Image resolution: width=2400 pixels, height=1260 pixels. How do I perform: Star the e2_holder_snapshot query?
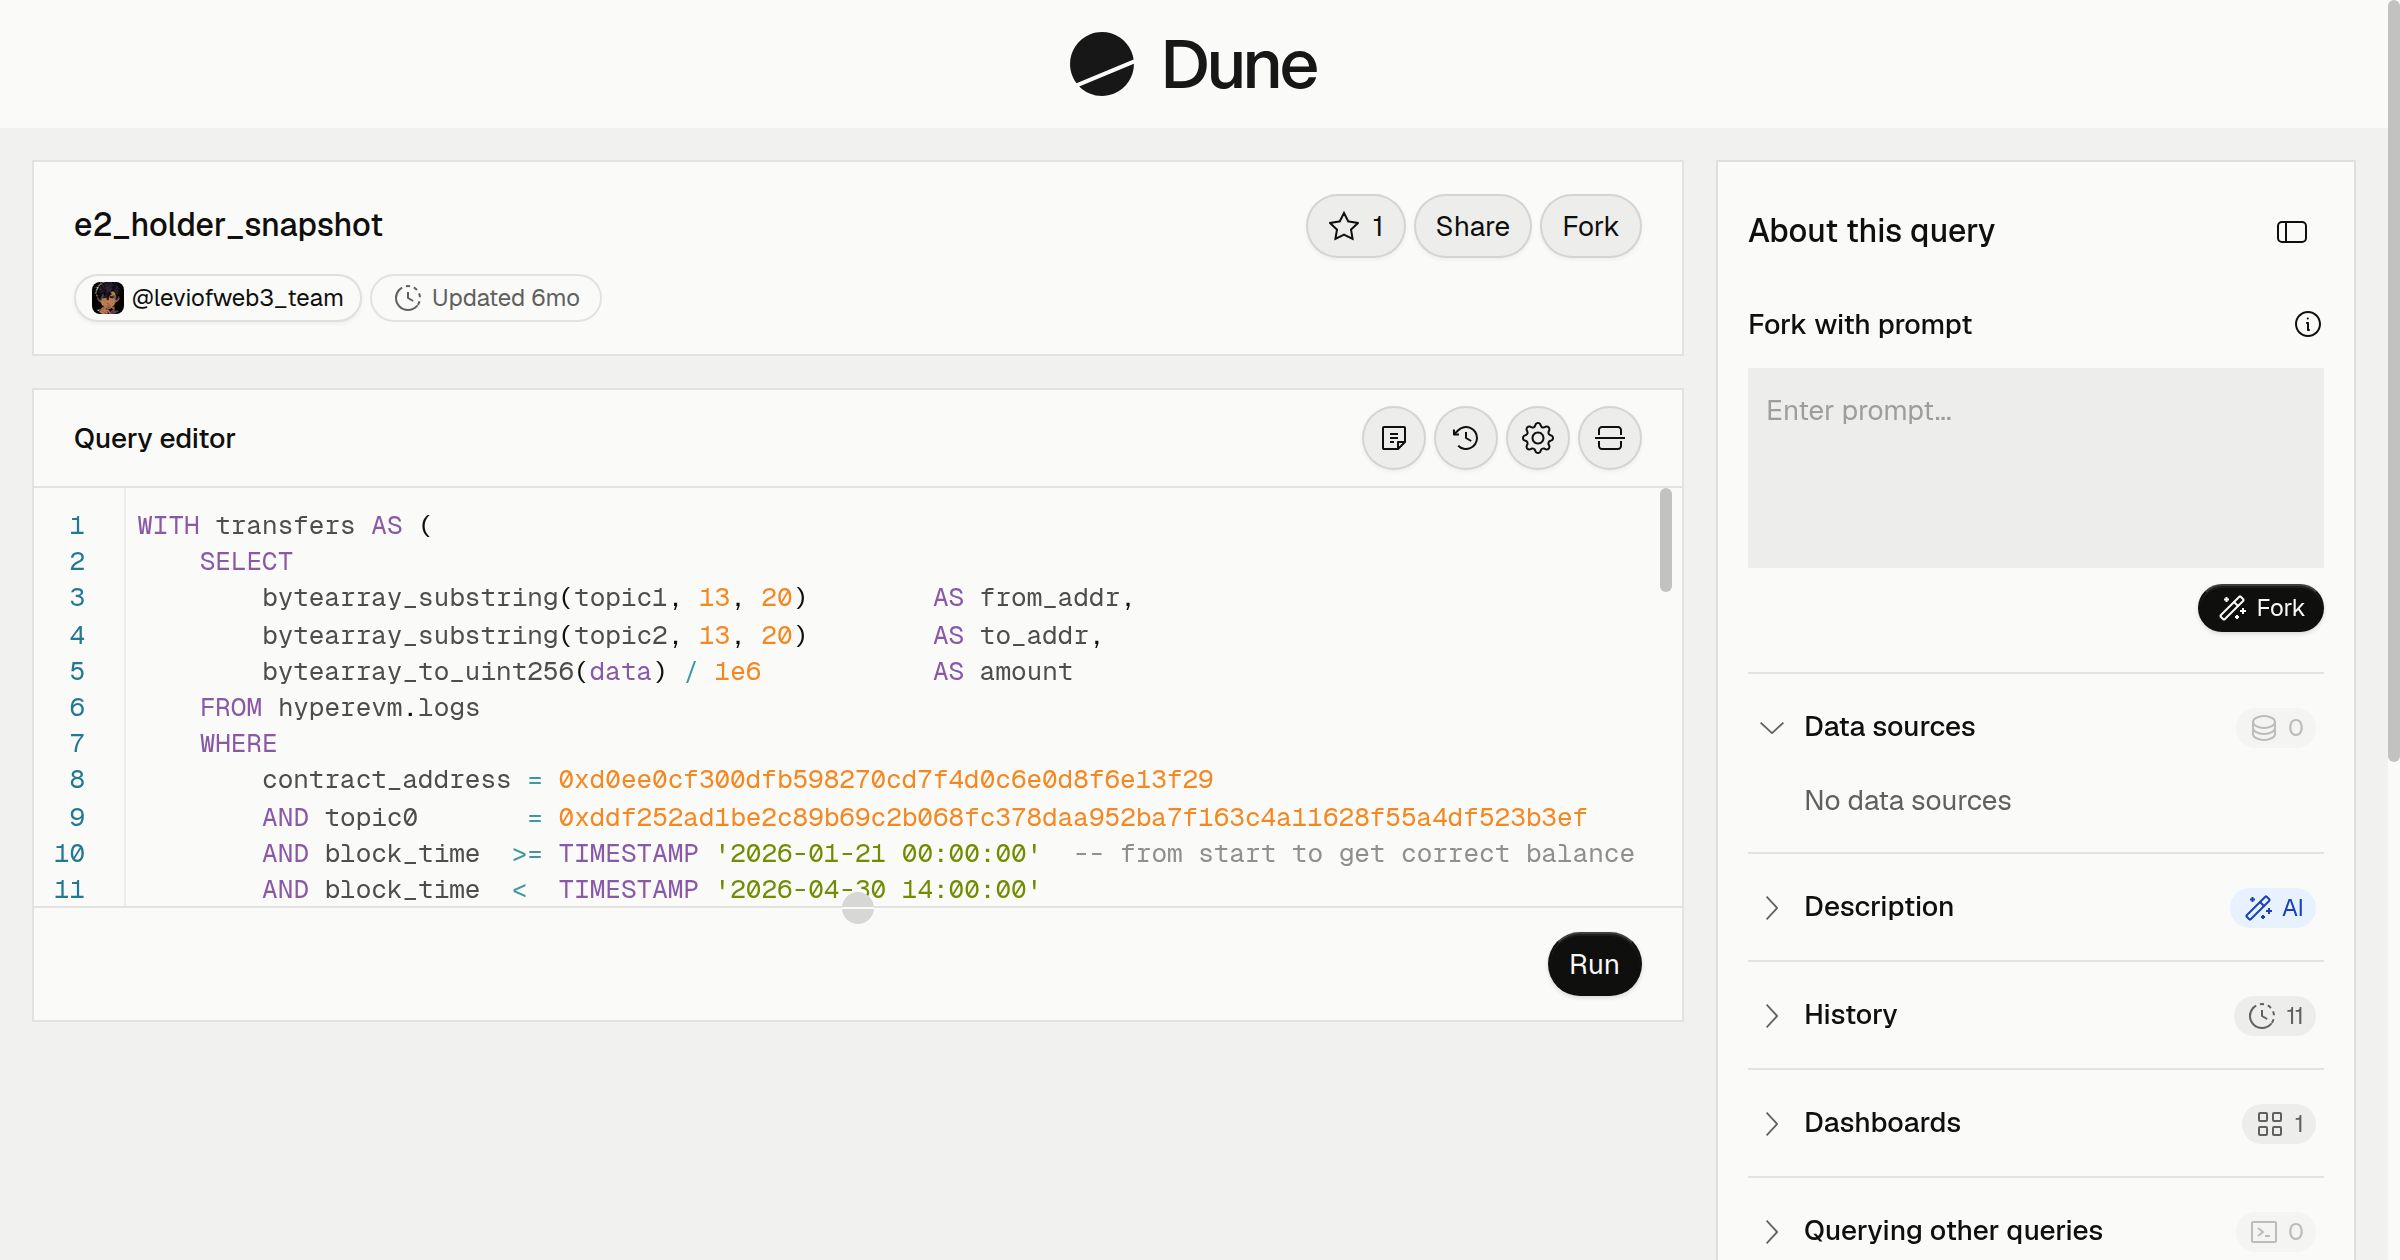click(1355, 226)
